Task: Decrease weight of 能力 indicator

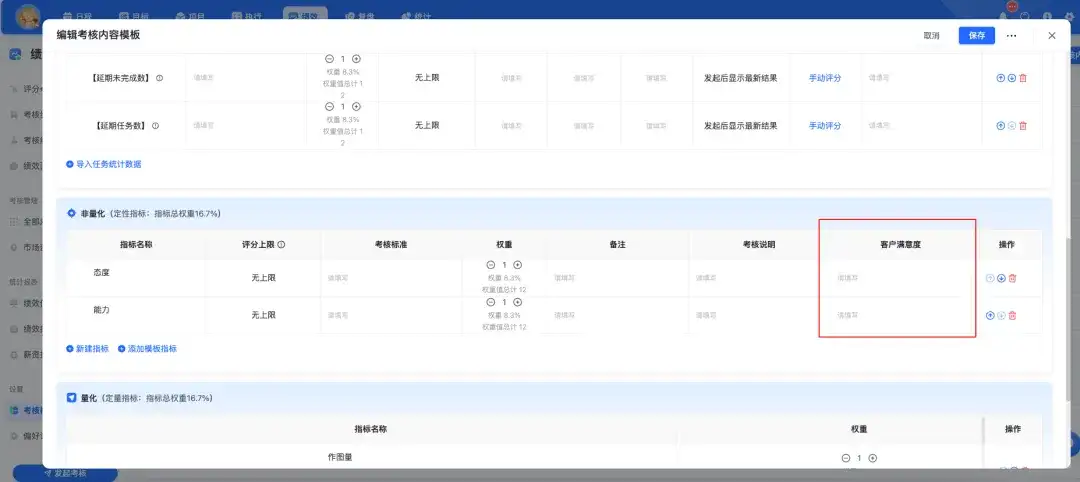Action: click(x=491, y=302)
